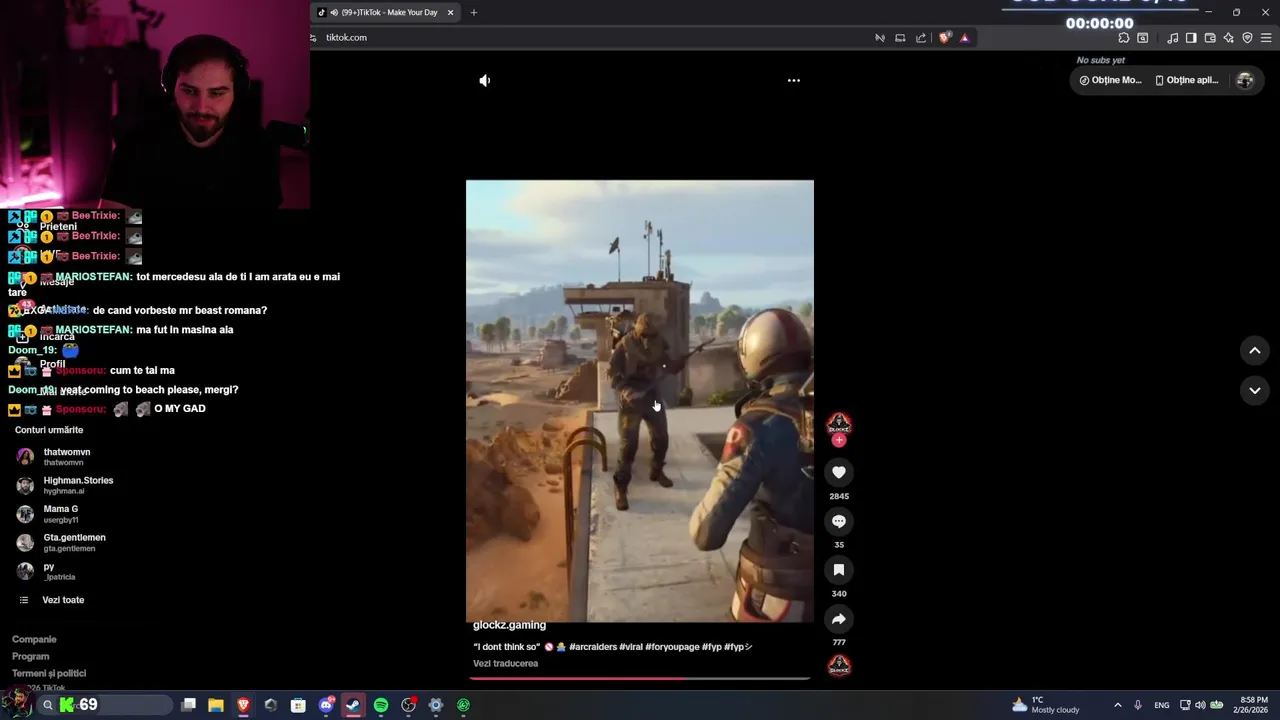Open Brave Rewards triangle icon

tap(964, 38)
